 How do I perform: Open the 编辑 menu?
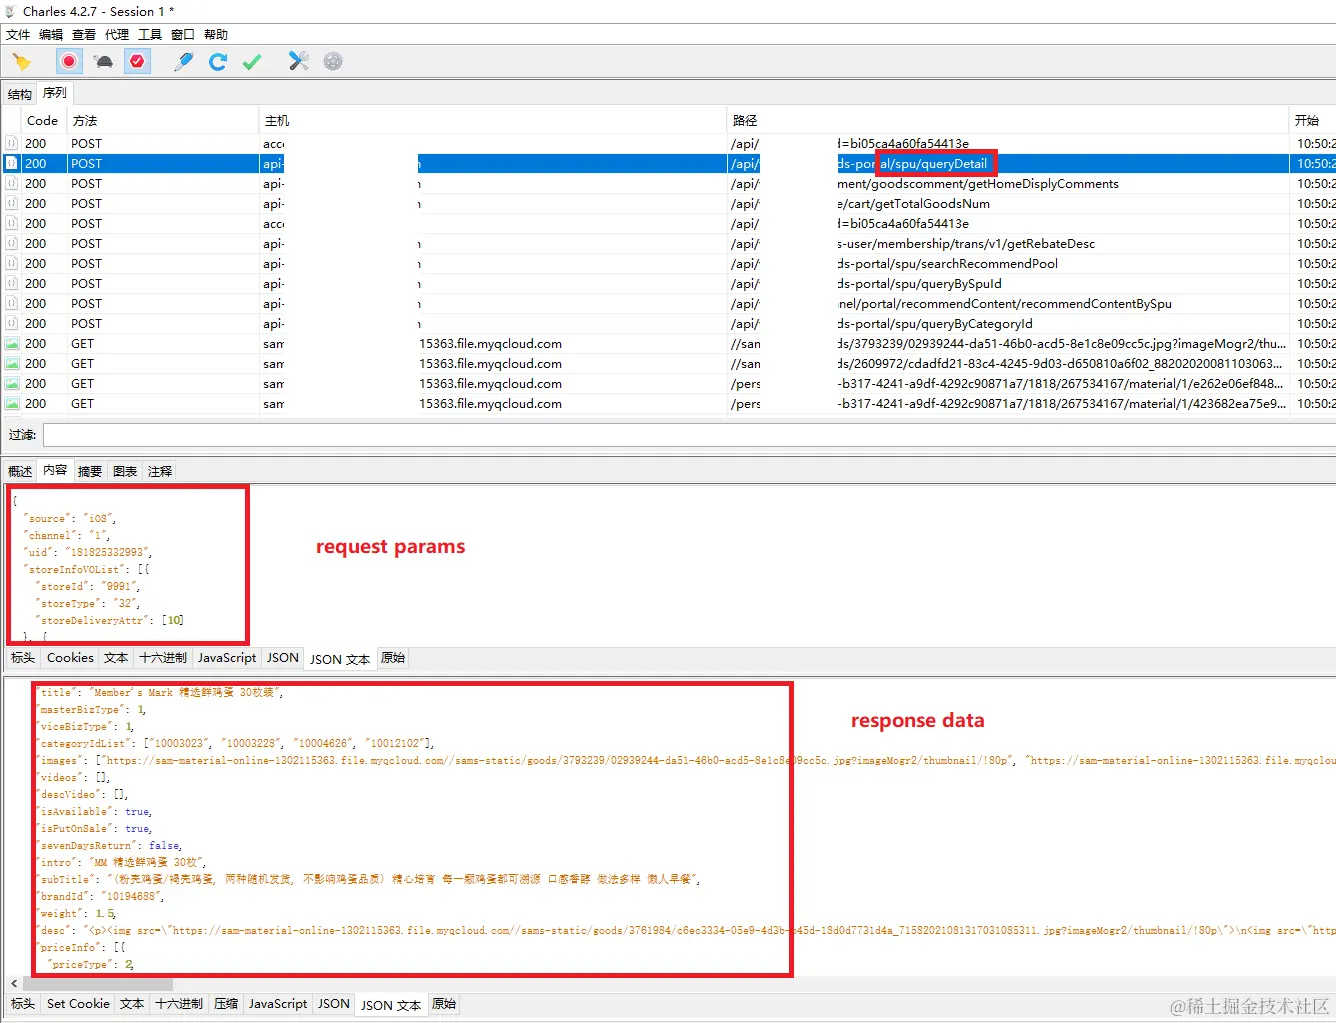click(51, 34)
